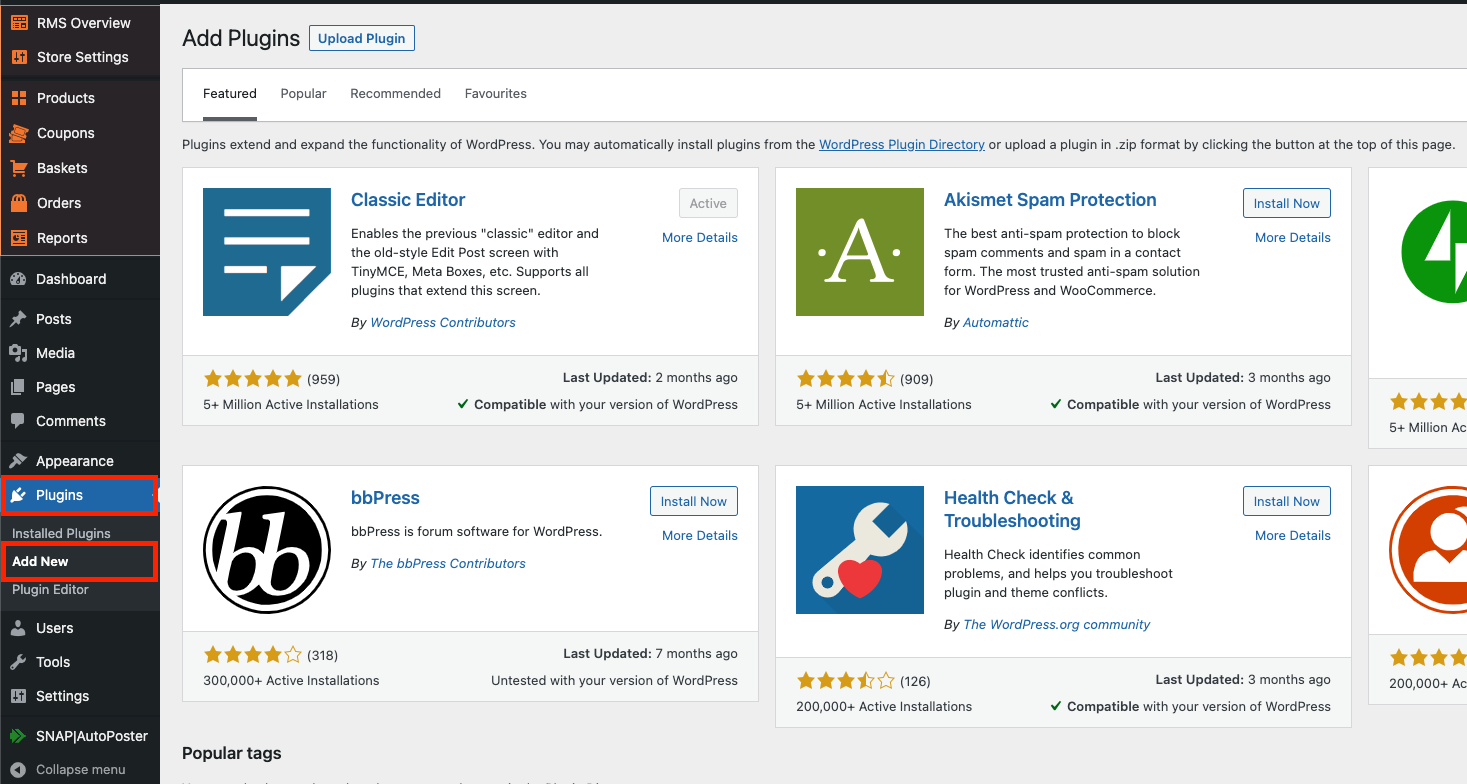Click the Akismet Spam Protection title link
1467x784 pixels.
coord(1050,200)
